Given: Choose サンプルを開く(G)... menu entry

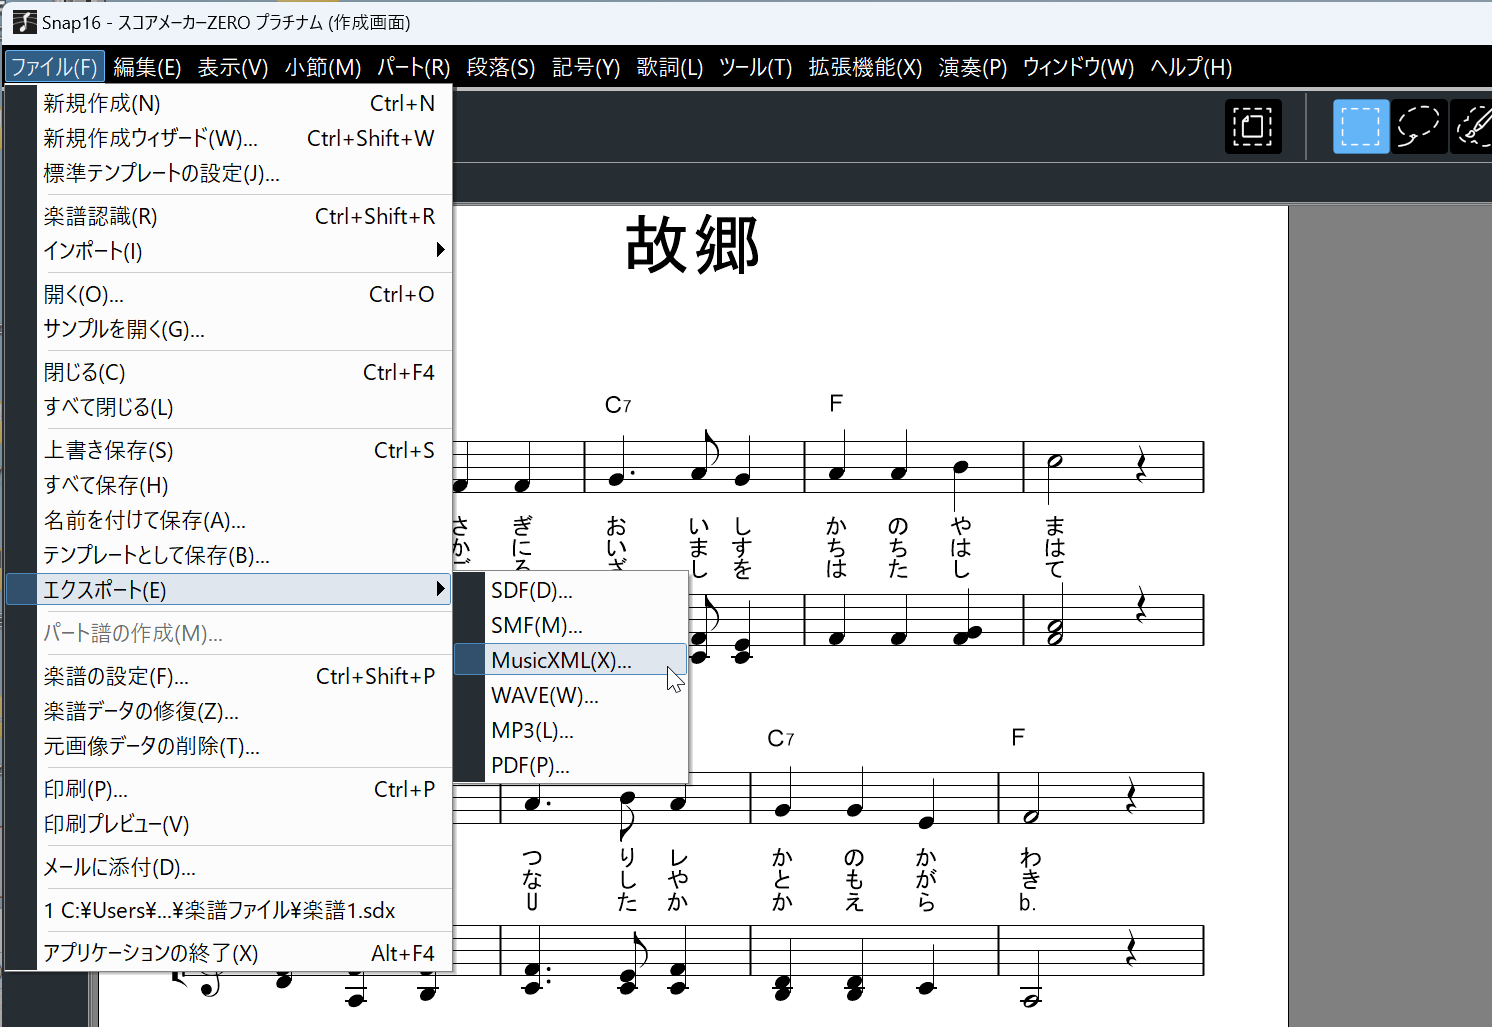Looking at the screenshot, I should [x=244, y=329].
